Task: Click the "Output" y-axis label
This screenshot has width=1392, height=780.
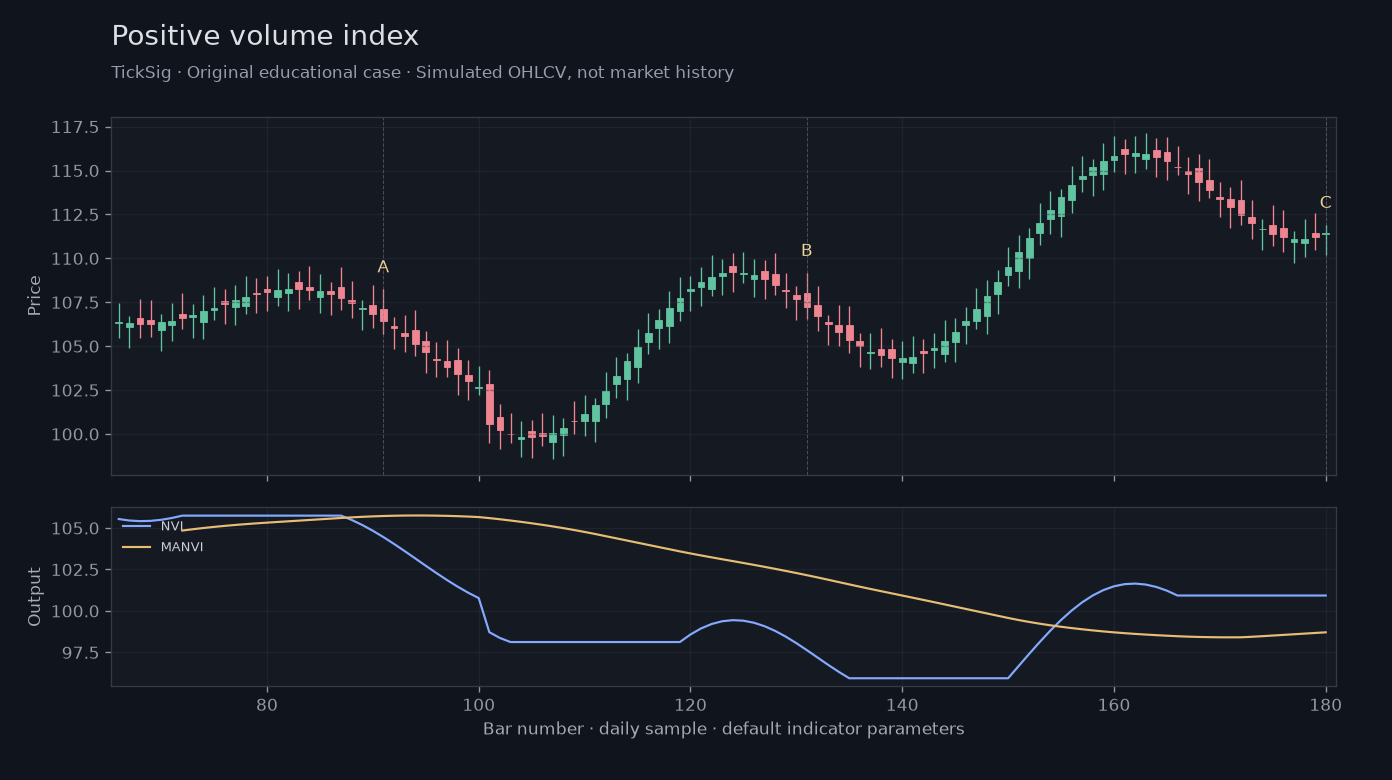Action: [x=35, y=597]
